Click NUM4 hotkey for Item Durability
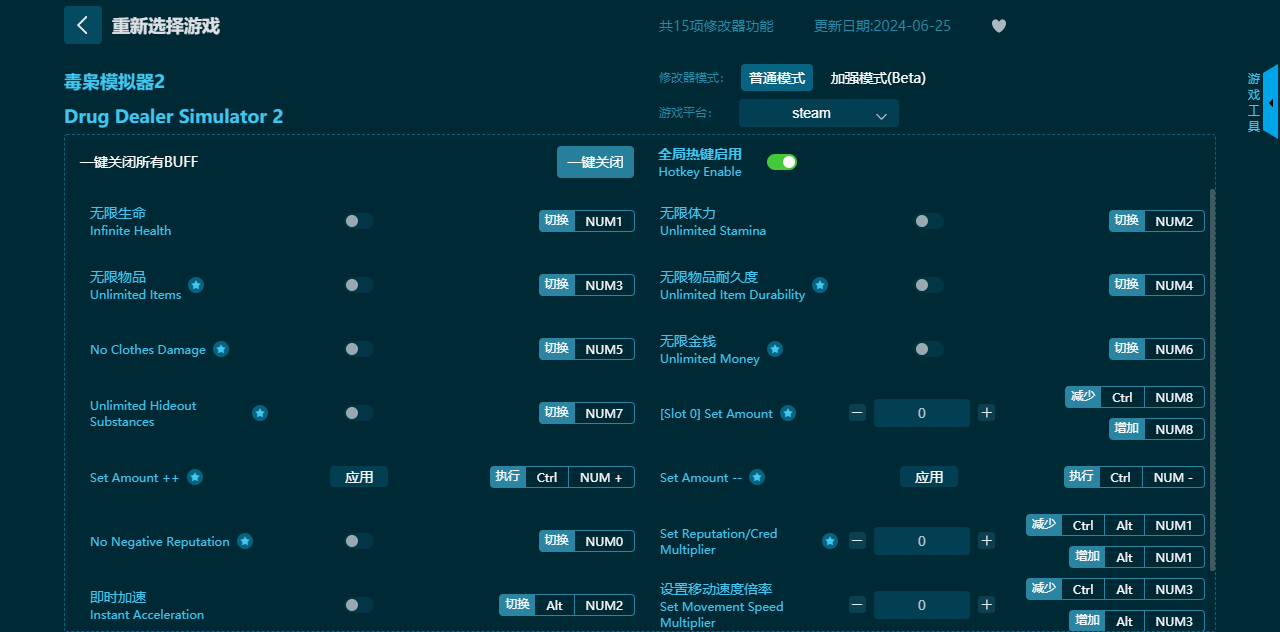 click(x=1157, y=285)
